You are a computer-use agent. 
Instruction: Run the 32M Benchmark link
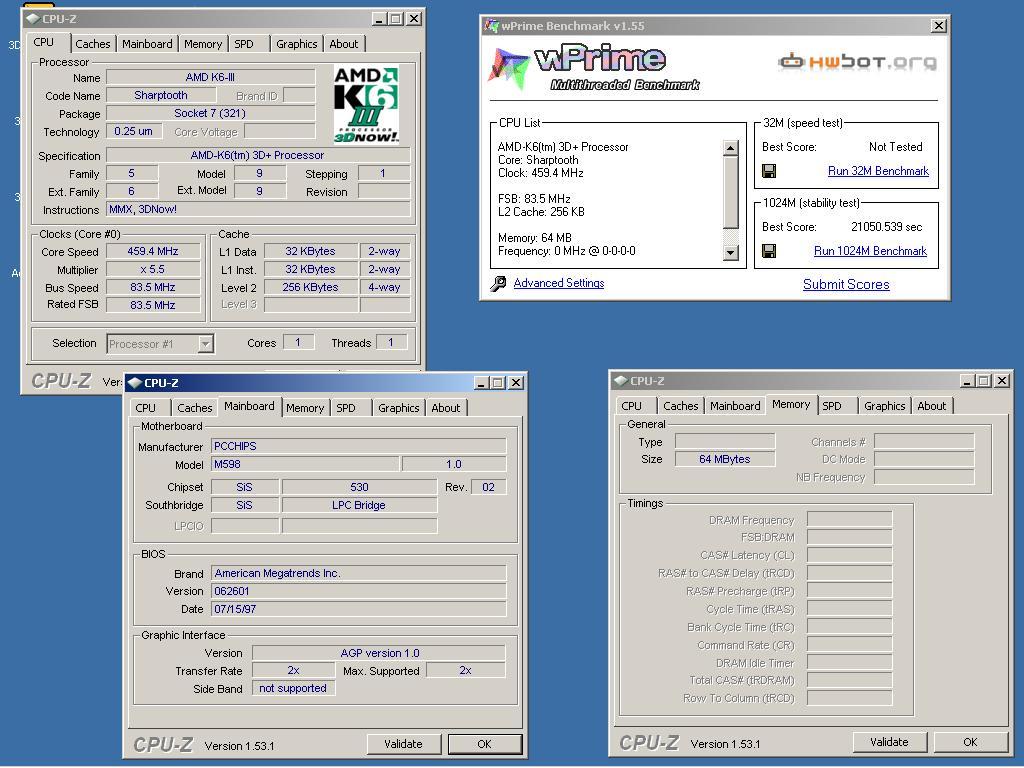[878, 171]
